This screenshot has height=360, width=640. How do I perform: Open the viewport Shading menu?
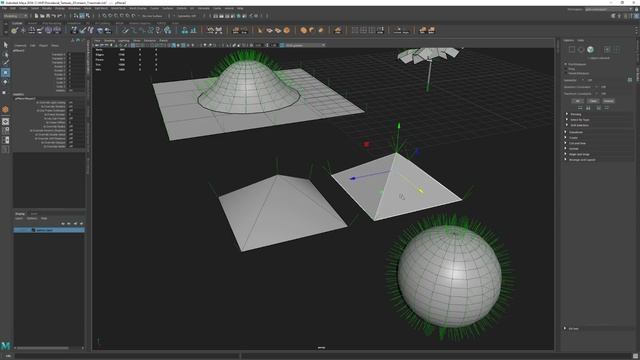coord(109,40)
